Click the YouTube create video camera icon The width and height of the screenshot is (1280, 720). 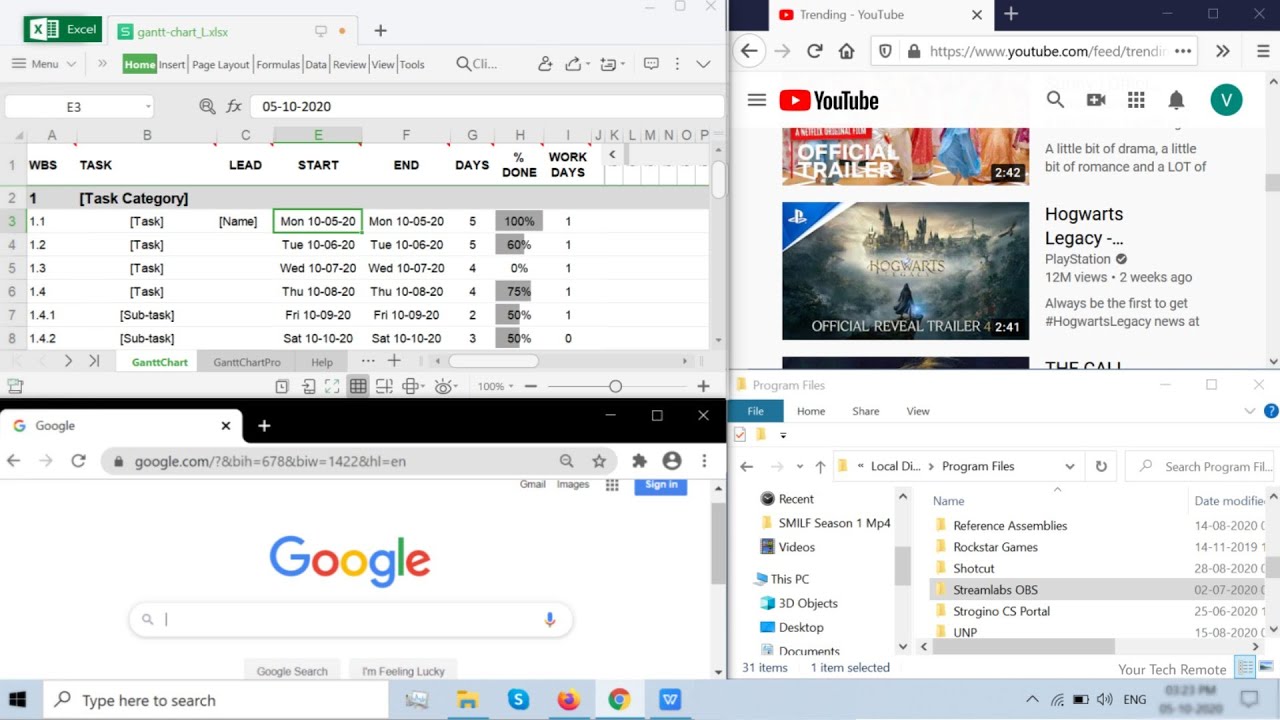pos(1096,100)
